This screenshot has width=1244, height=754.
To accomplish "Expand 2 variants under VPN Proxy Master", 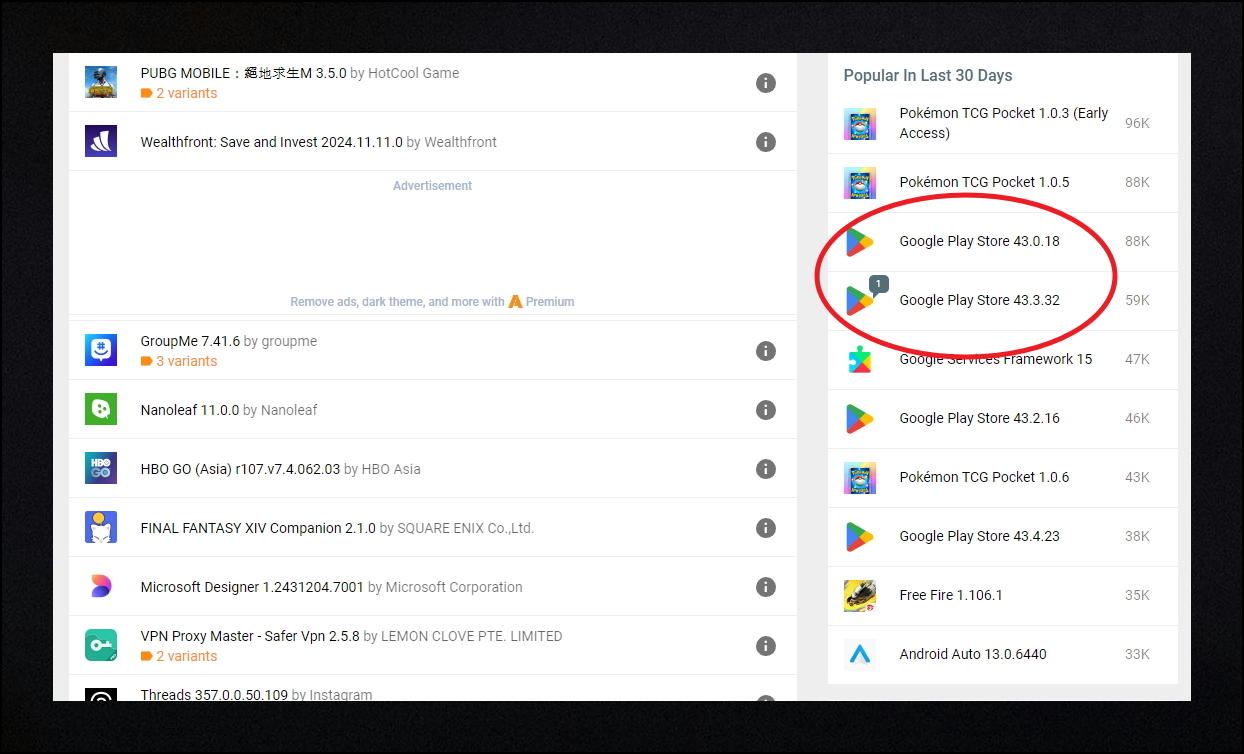I will coord(179,656).
